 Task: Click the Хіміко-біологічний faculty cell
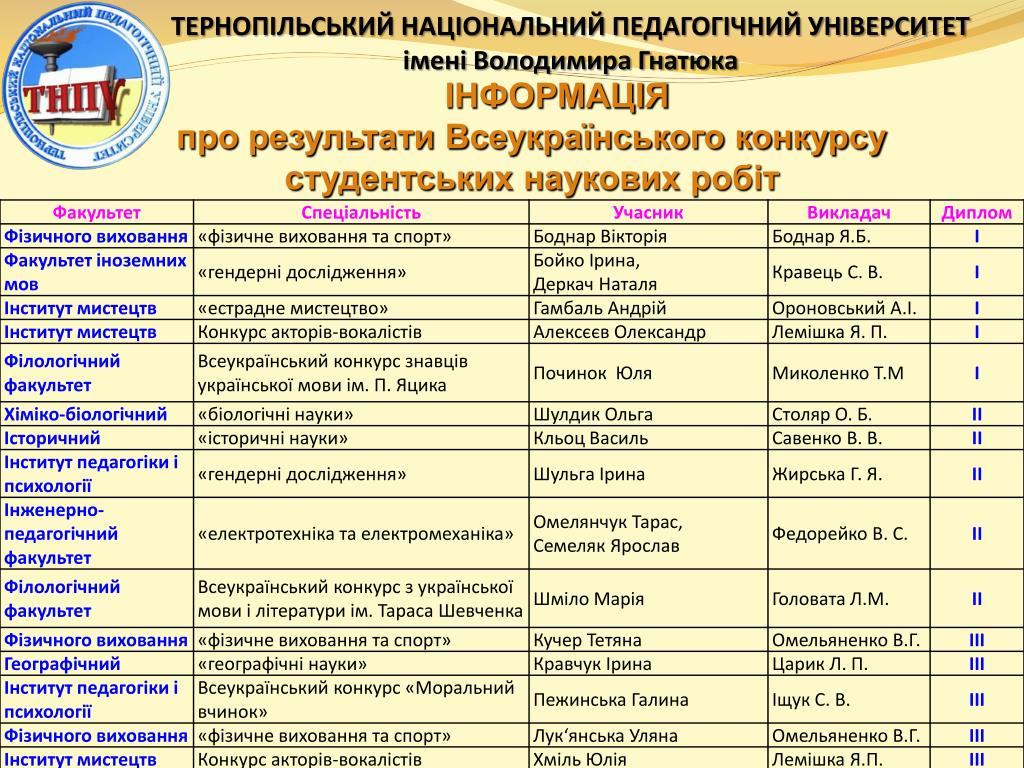coord(97,414)
